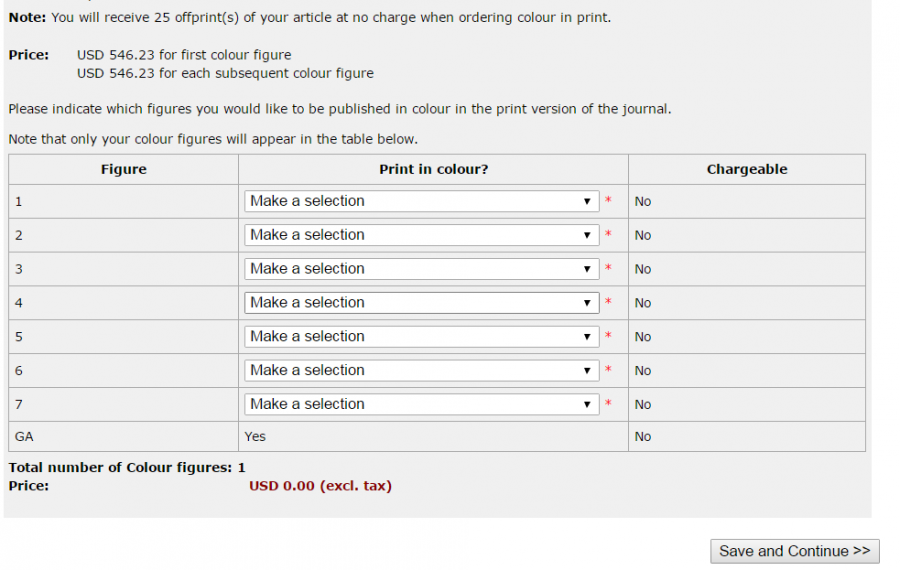Open the Figure 1 colour selection dropdown
The image size is (900, 570).
click(x=421, y=201)
